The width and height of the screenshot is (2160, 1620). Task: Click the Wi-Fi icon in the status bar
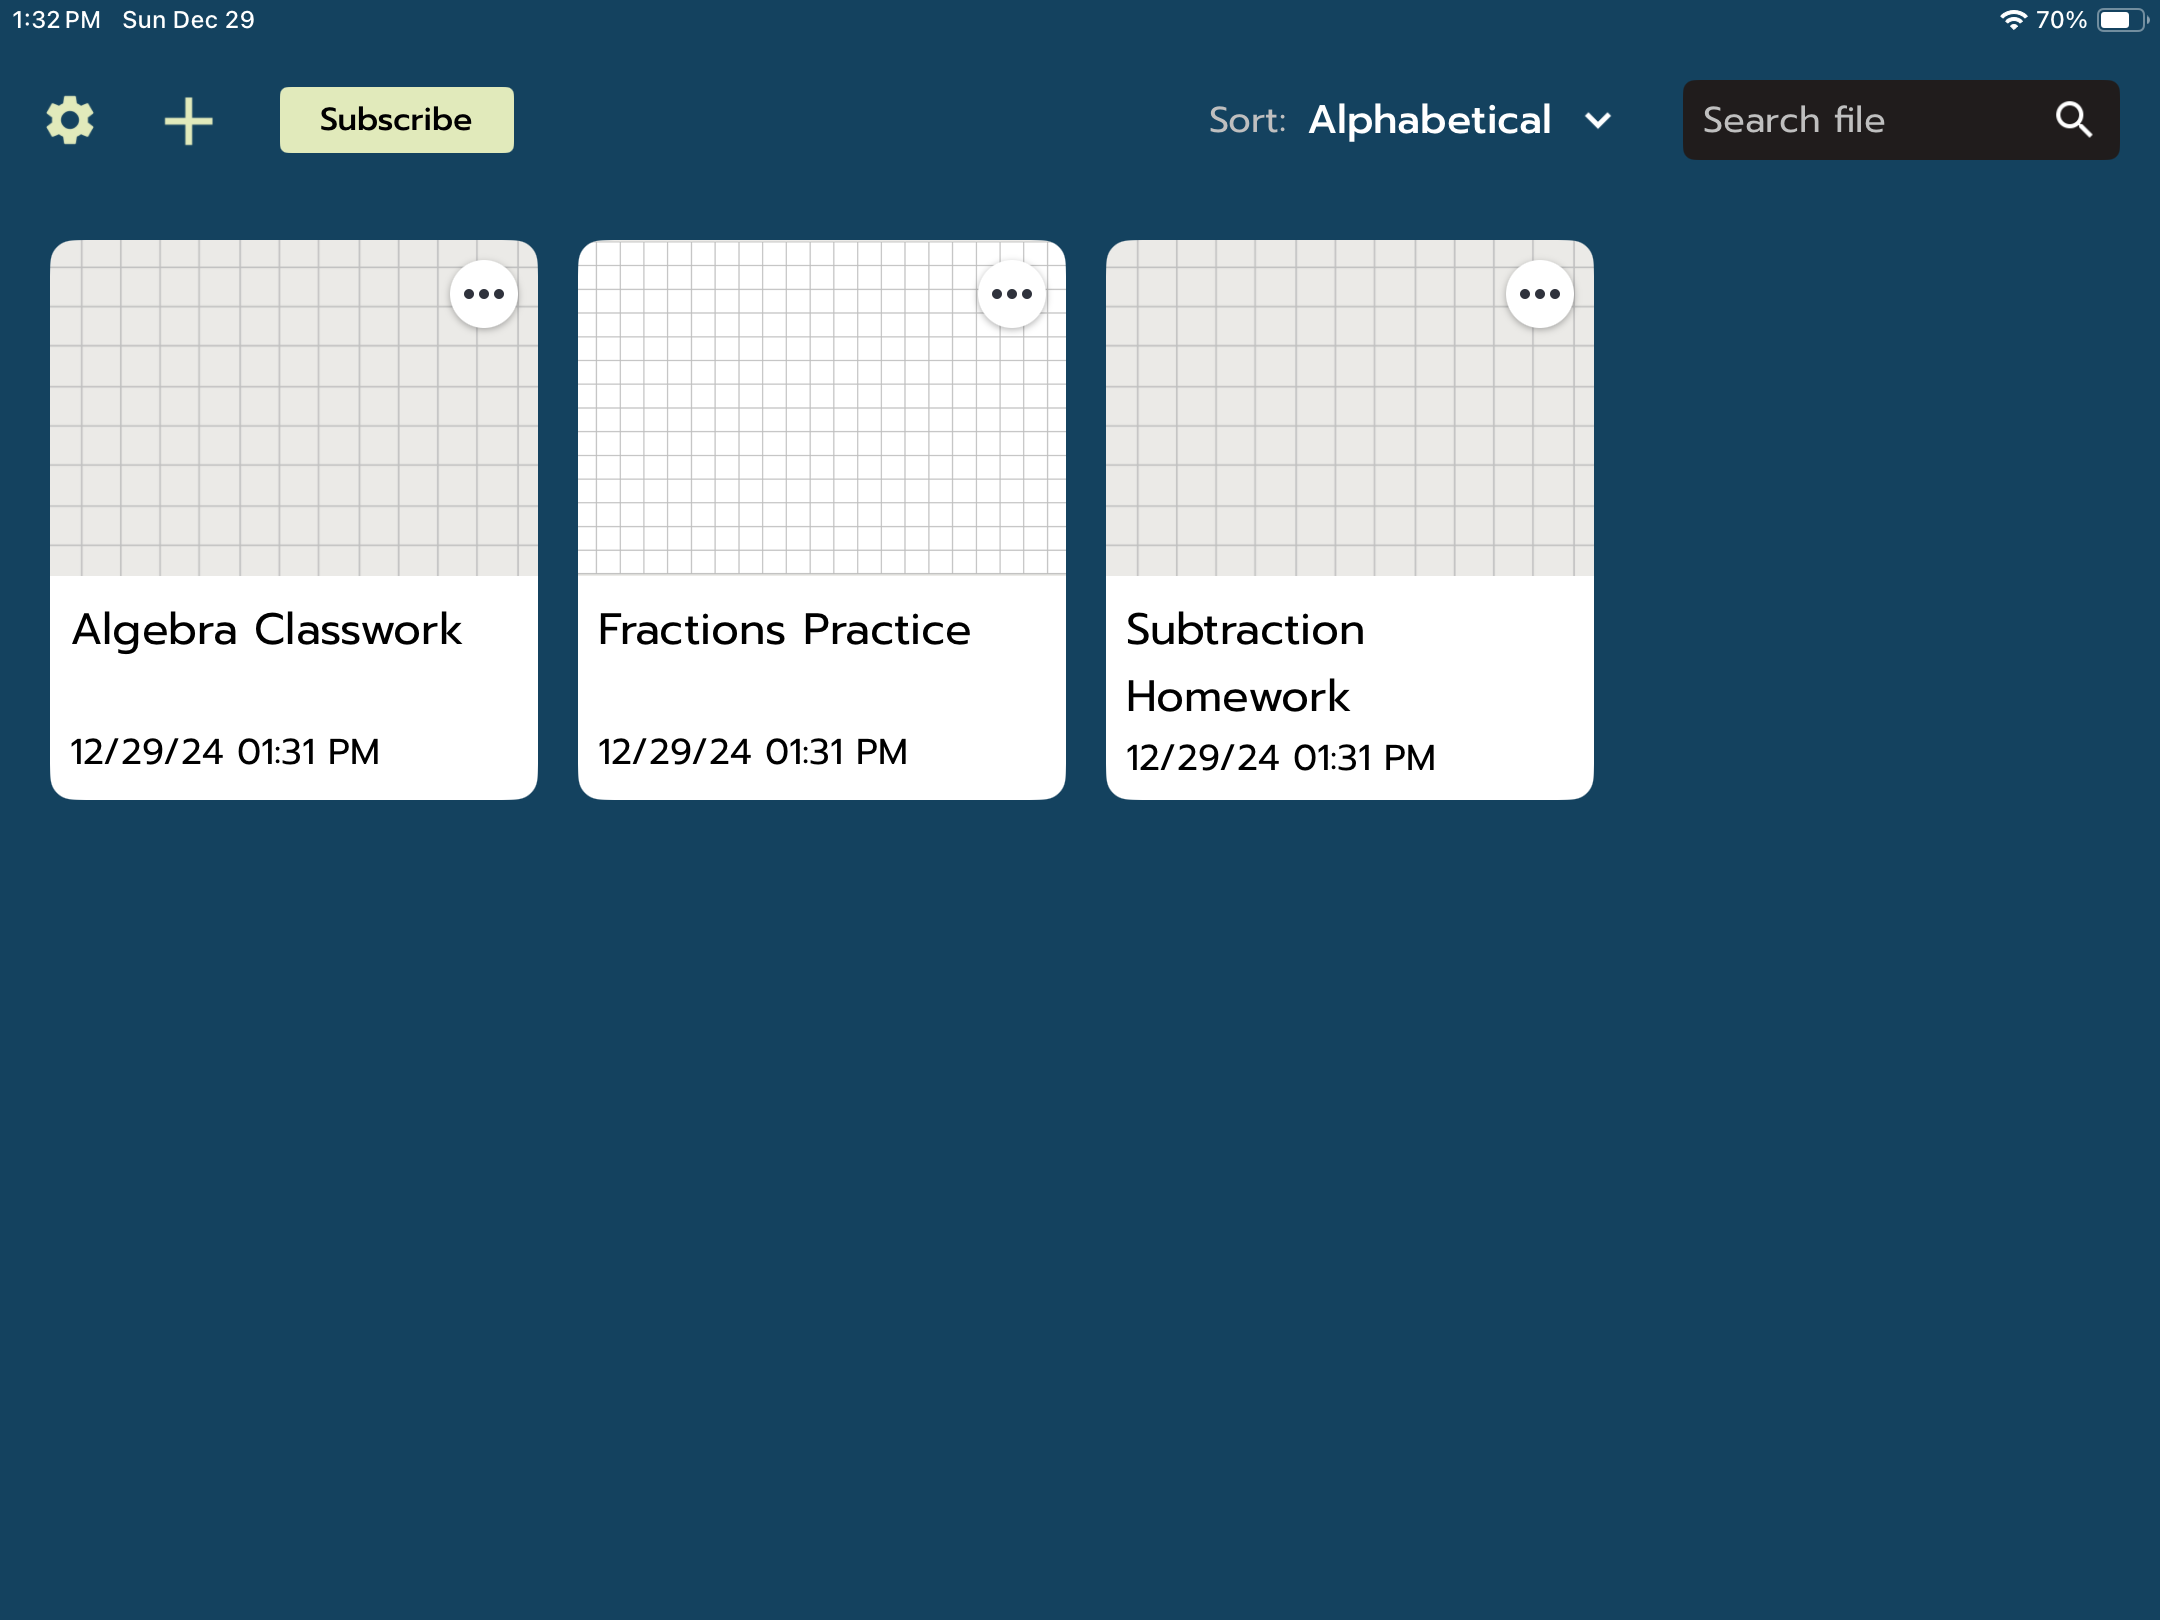(2012, 17)
